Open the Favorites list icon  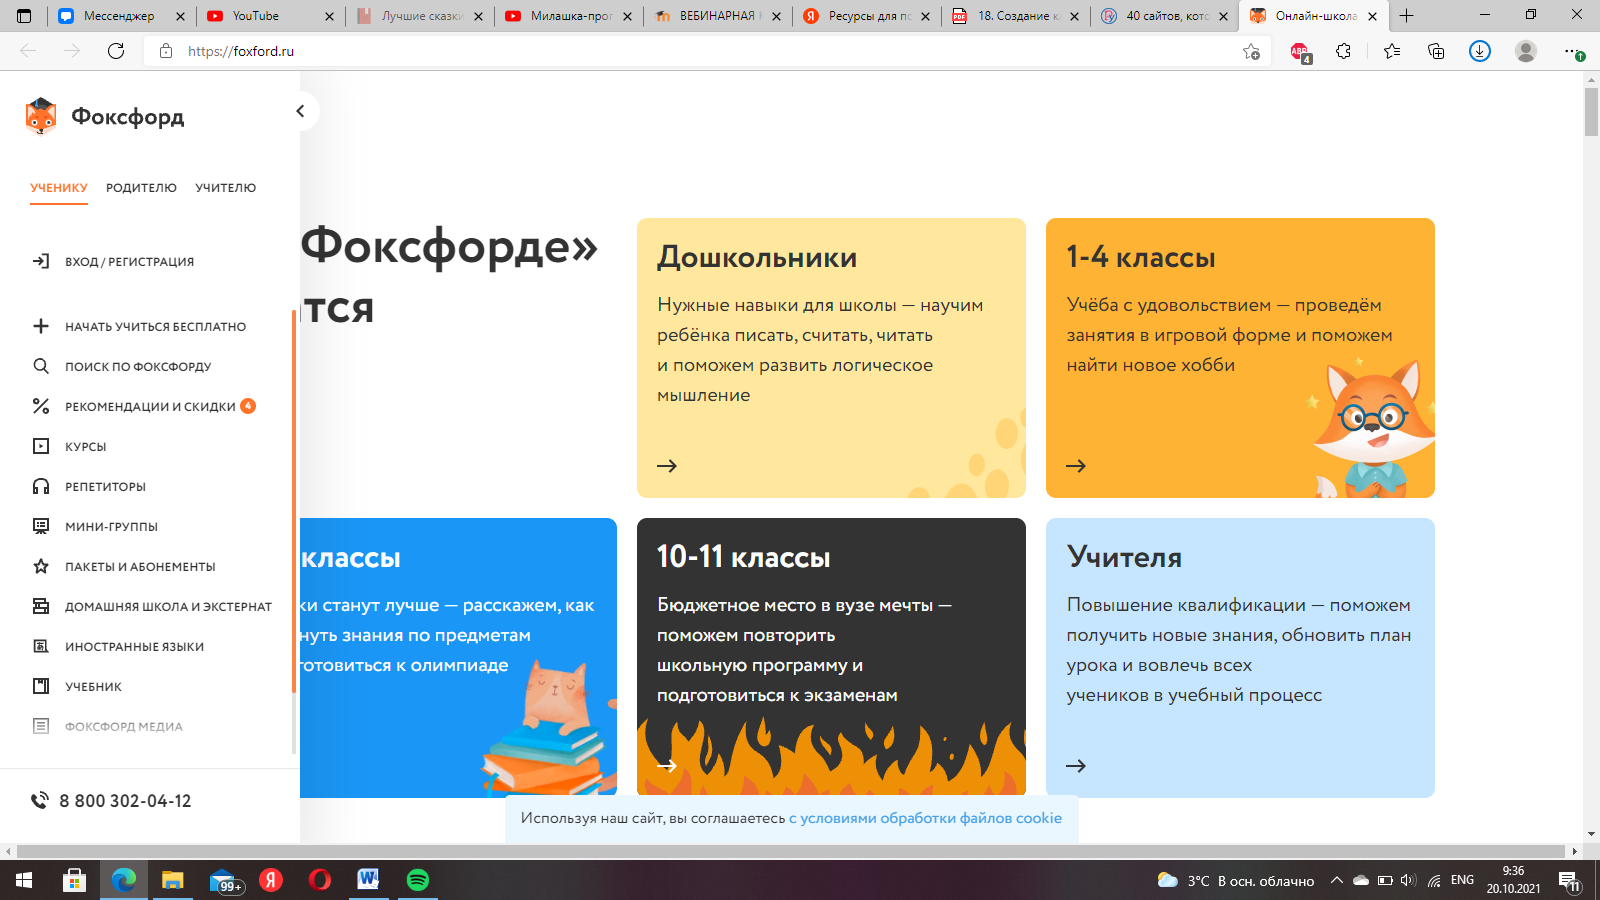pyautogui.click(x=1391, y=51)
